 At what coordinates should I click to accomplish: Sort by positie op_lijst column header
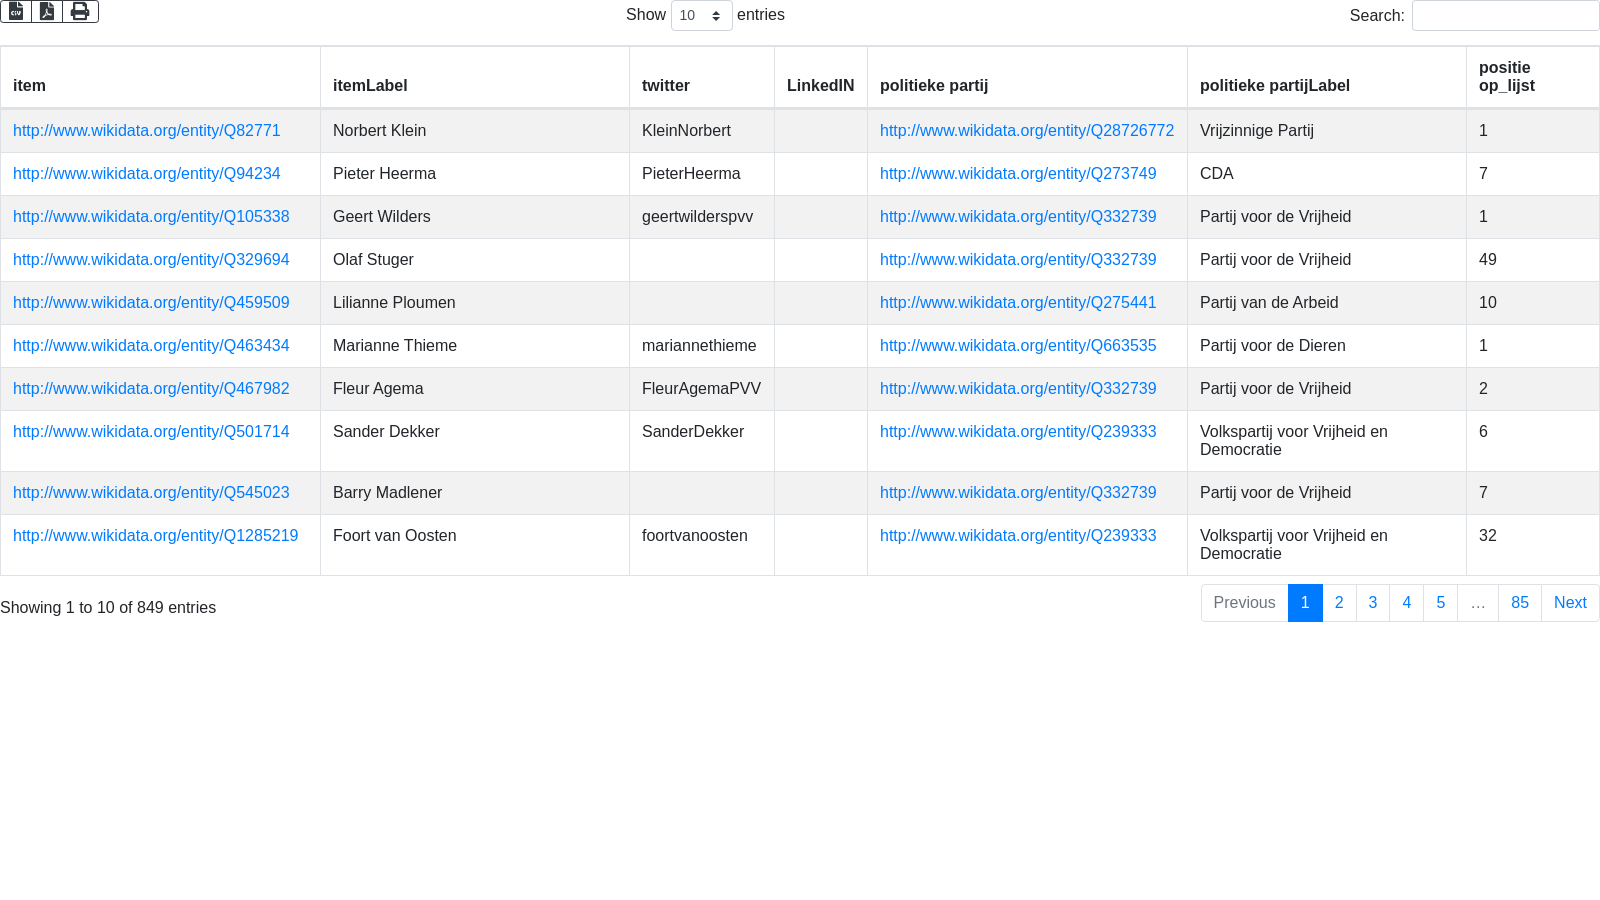[x=1532, y=77]
